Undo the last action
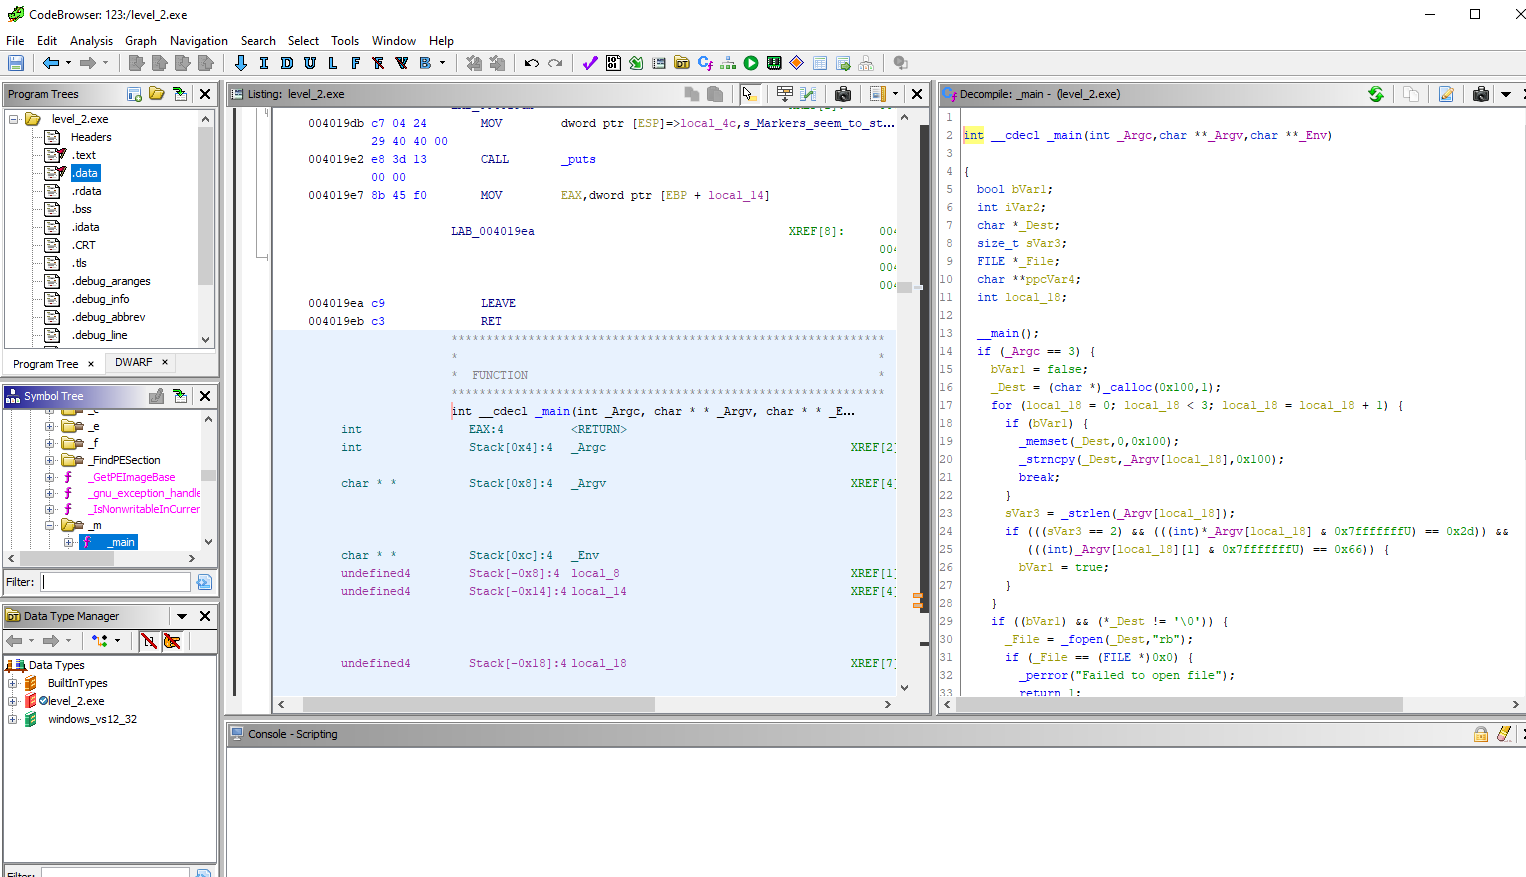The height and width of the screenshot is (877, 1526). click(x=532, y=63)
